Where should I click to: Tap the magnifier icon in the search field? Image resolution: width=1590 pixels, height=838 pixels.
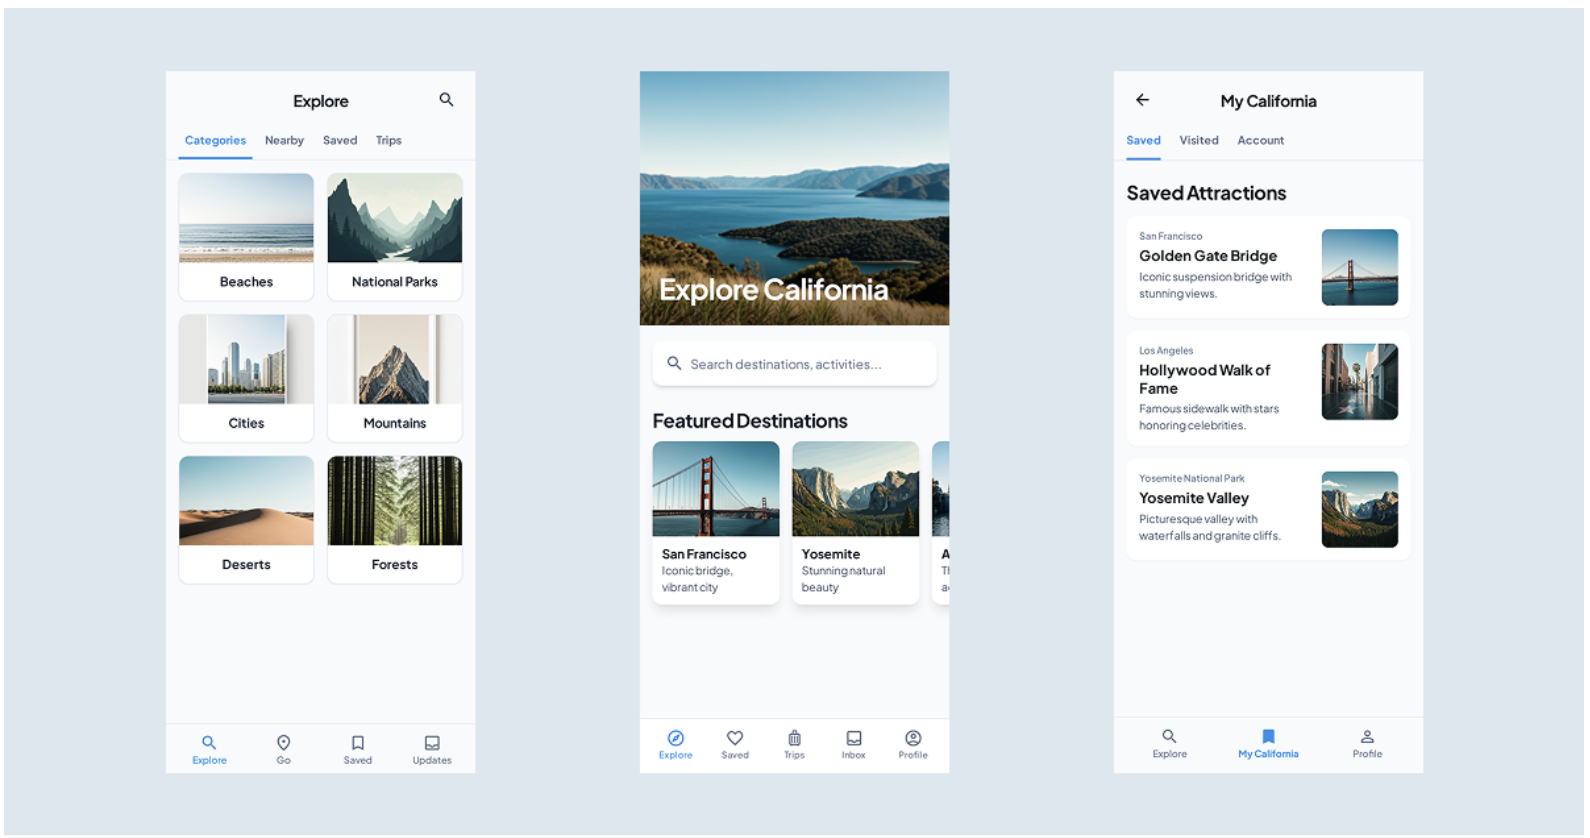click(x=674, y=363)
